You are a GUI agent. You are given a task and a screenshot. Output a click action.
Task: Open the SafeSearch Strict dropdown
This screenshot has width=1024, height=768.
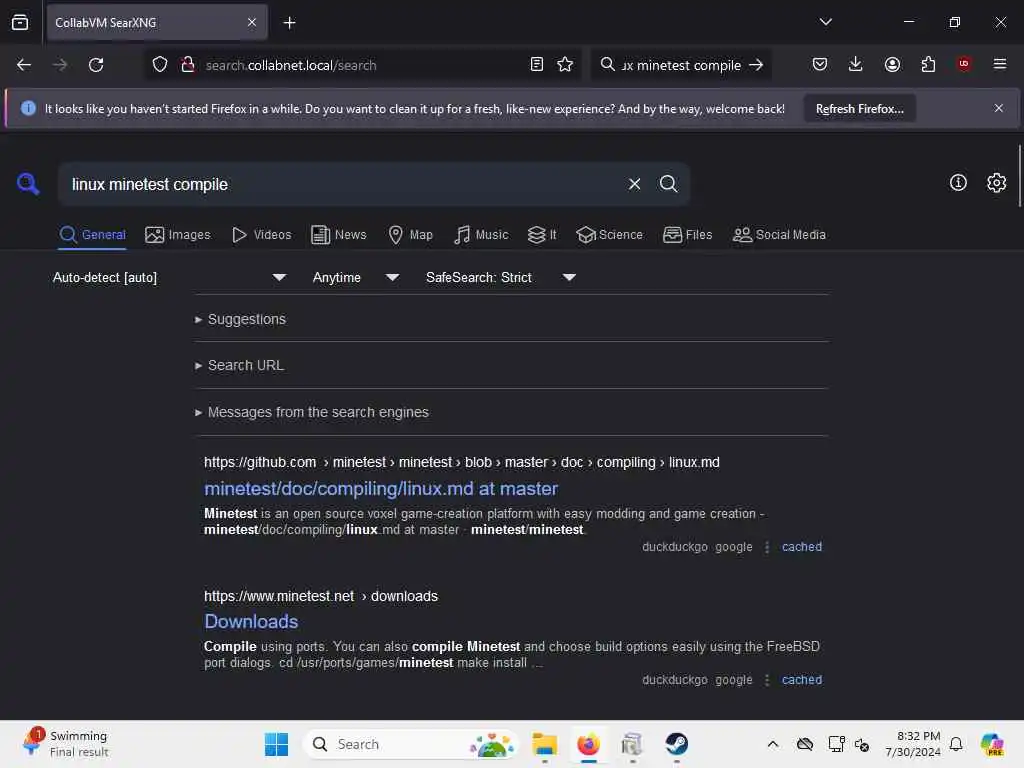click(501, 278)
